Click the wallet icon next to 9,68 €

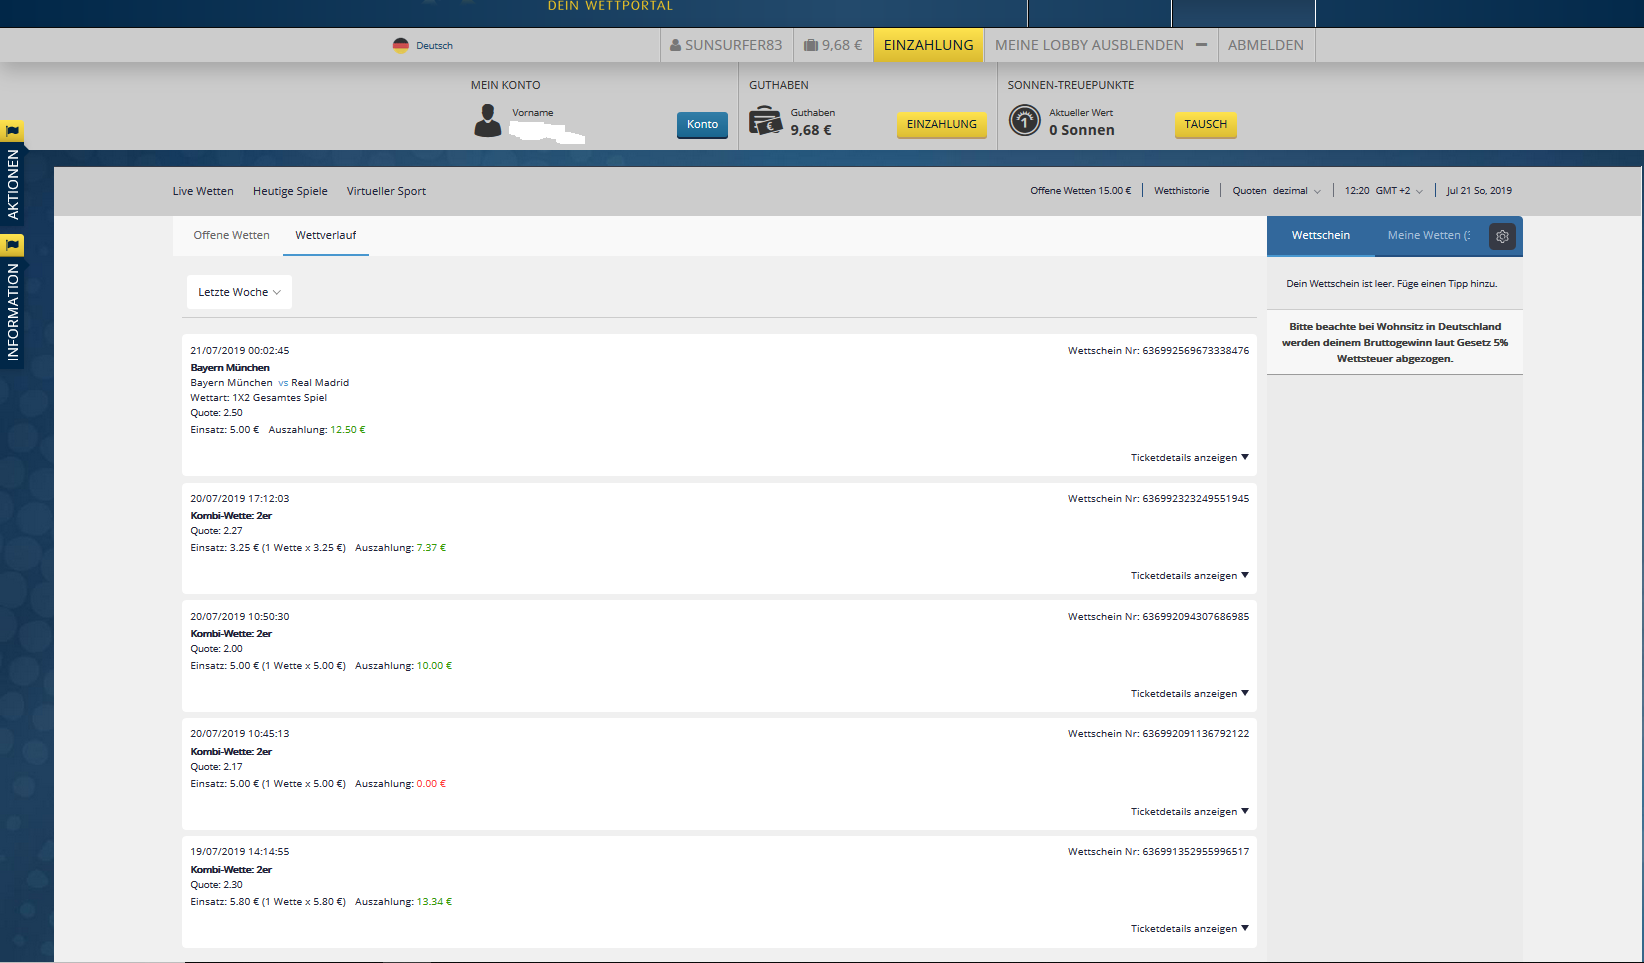click(x=811, y=45)
